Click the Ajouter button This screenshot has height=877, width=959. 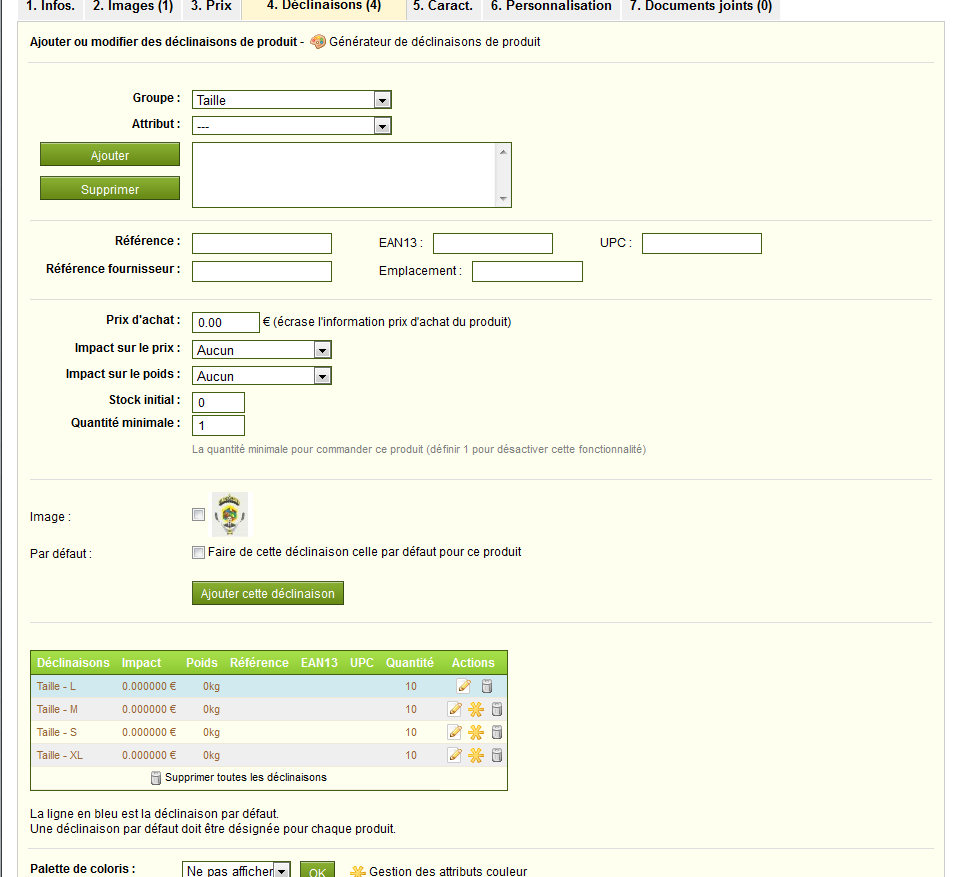110,155
